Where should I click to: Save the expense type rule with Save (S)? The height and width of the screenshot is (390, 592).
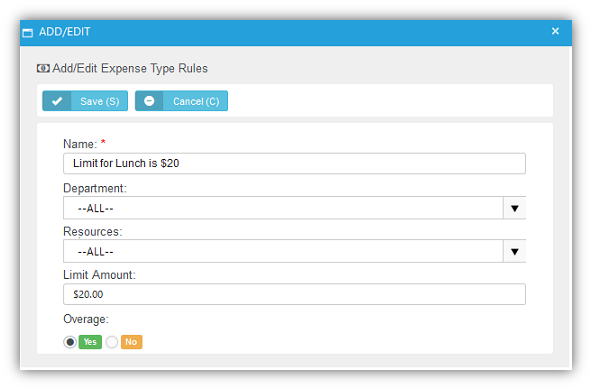[85, 101]
